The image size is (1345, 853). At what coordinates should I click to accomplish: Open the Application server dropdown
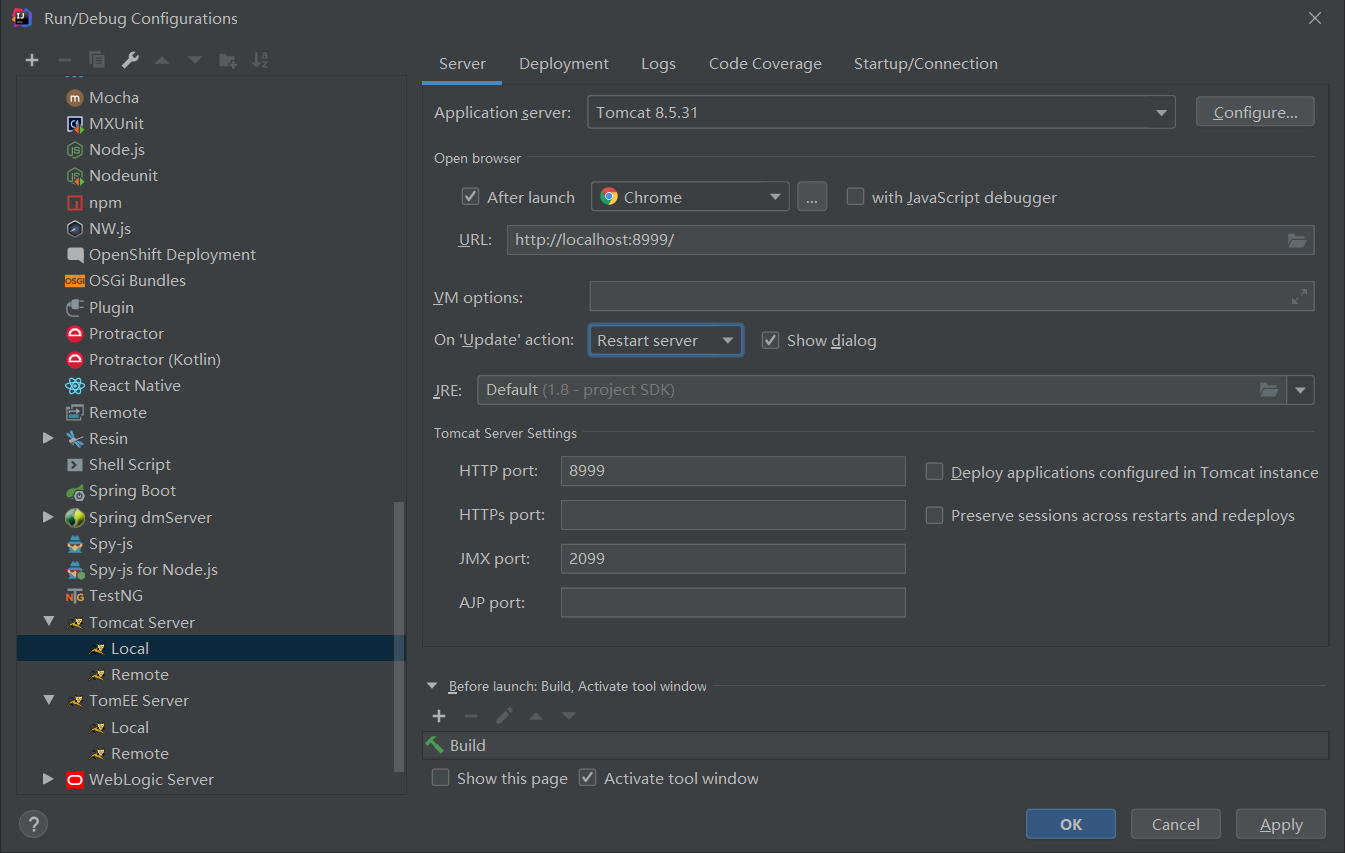[881, 113]
